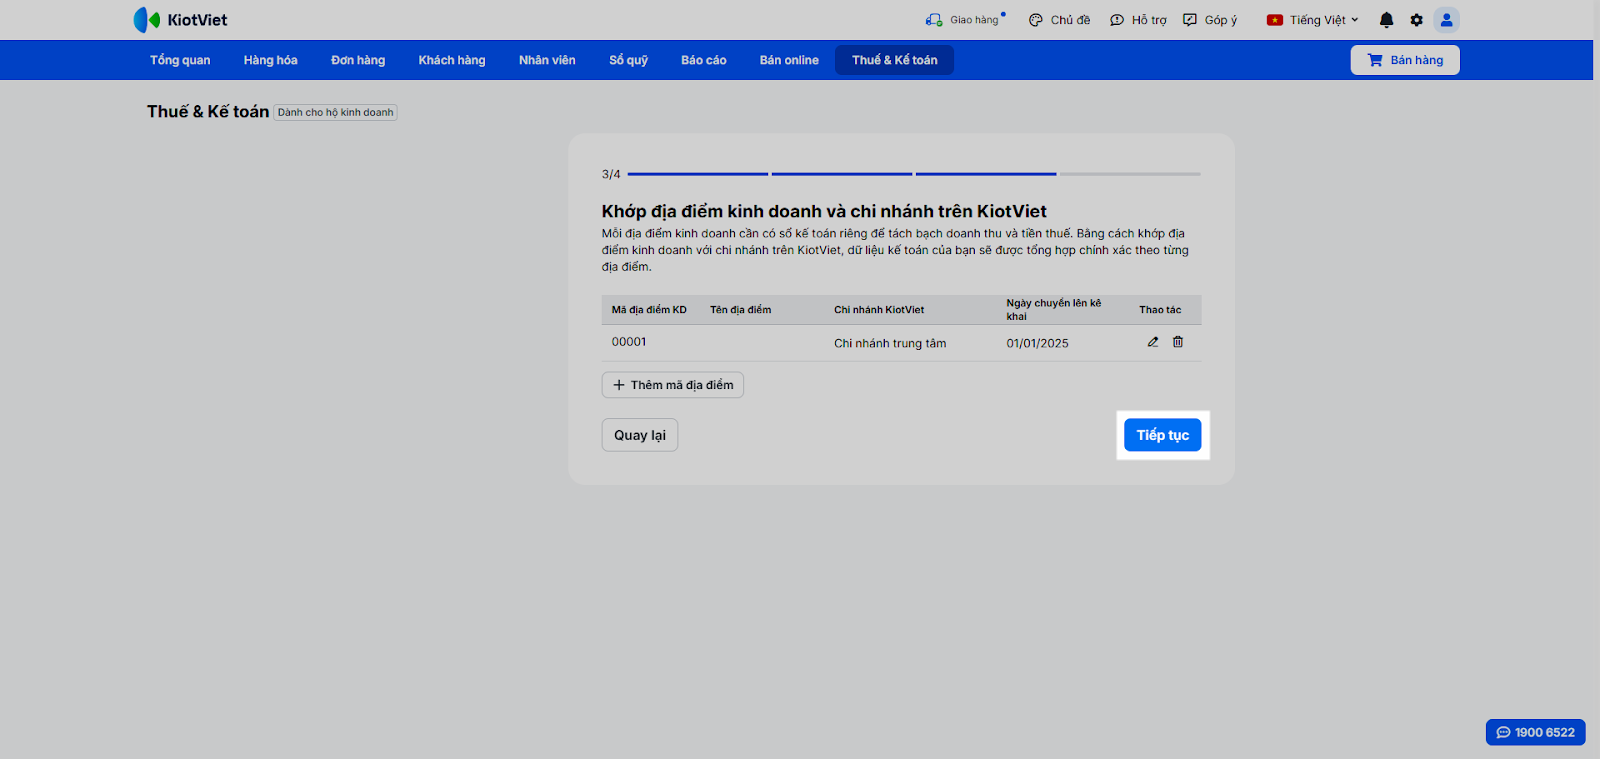Open the user account avatar
This screenshot has width=1600, height=759.
pyautogui.click(x=1446, y=20)
